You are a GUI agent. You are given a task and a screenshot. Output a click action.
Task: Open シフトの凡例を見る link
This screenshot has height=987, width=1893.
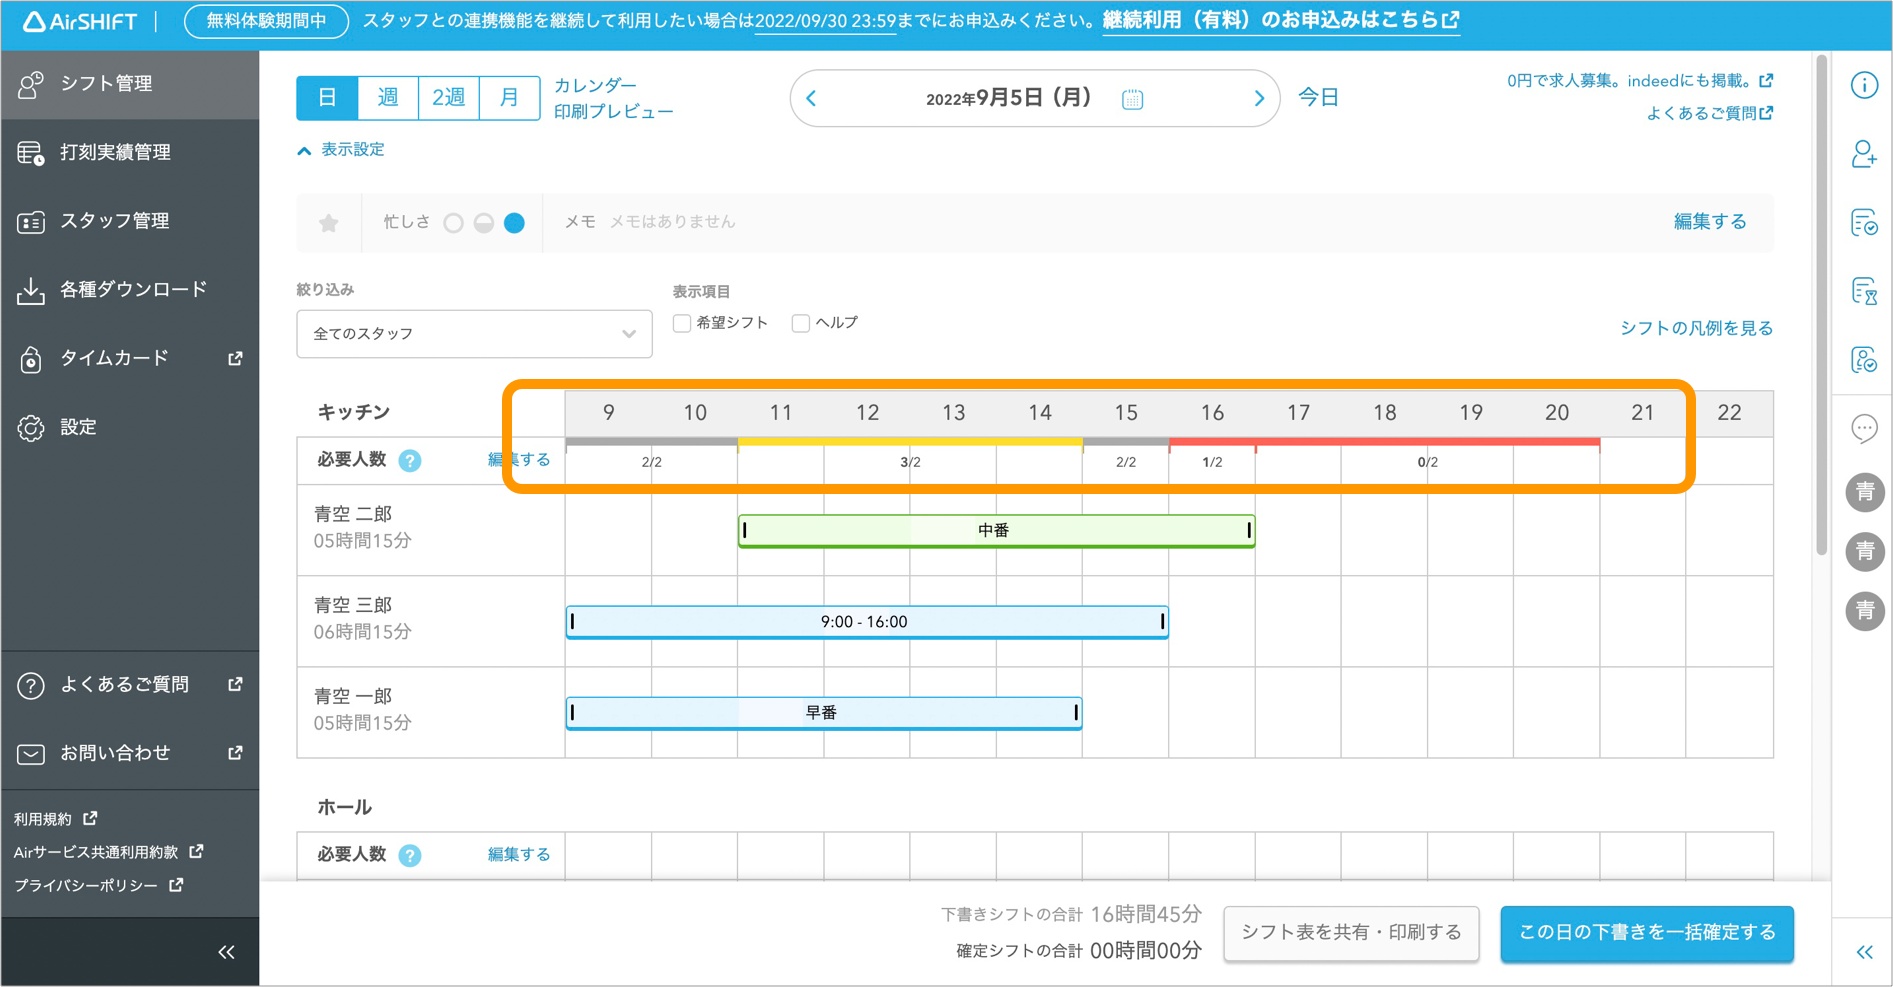(x=1694, y=327)
